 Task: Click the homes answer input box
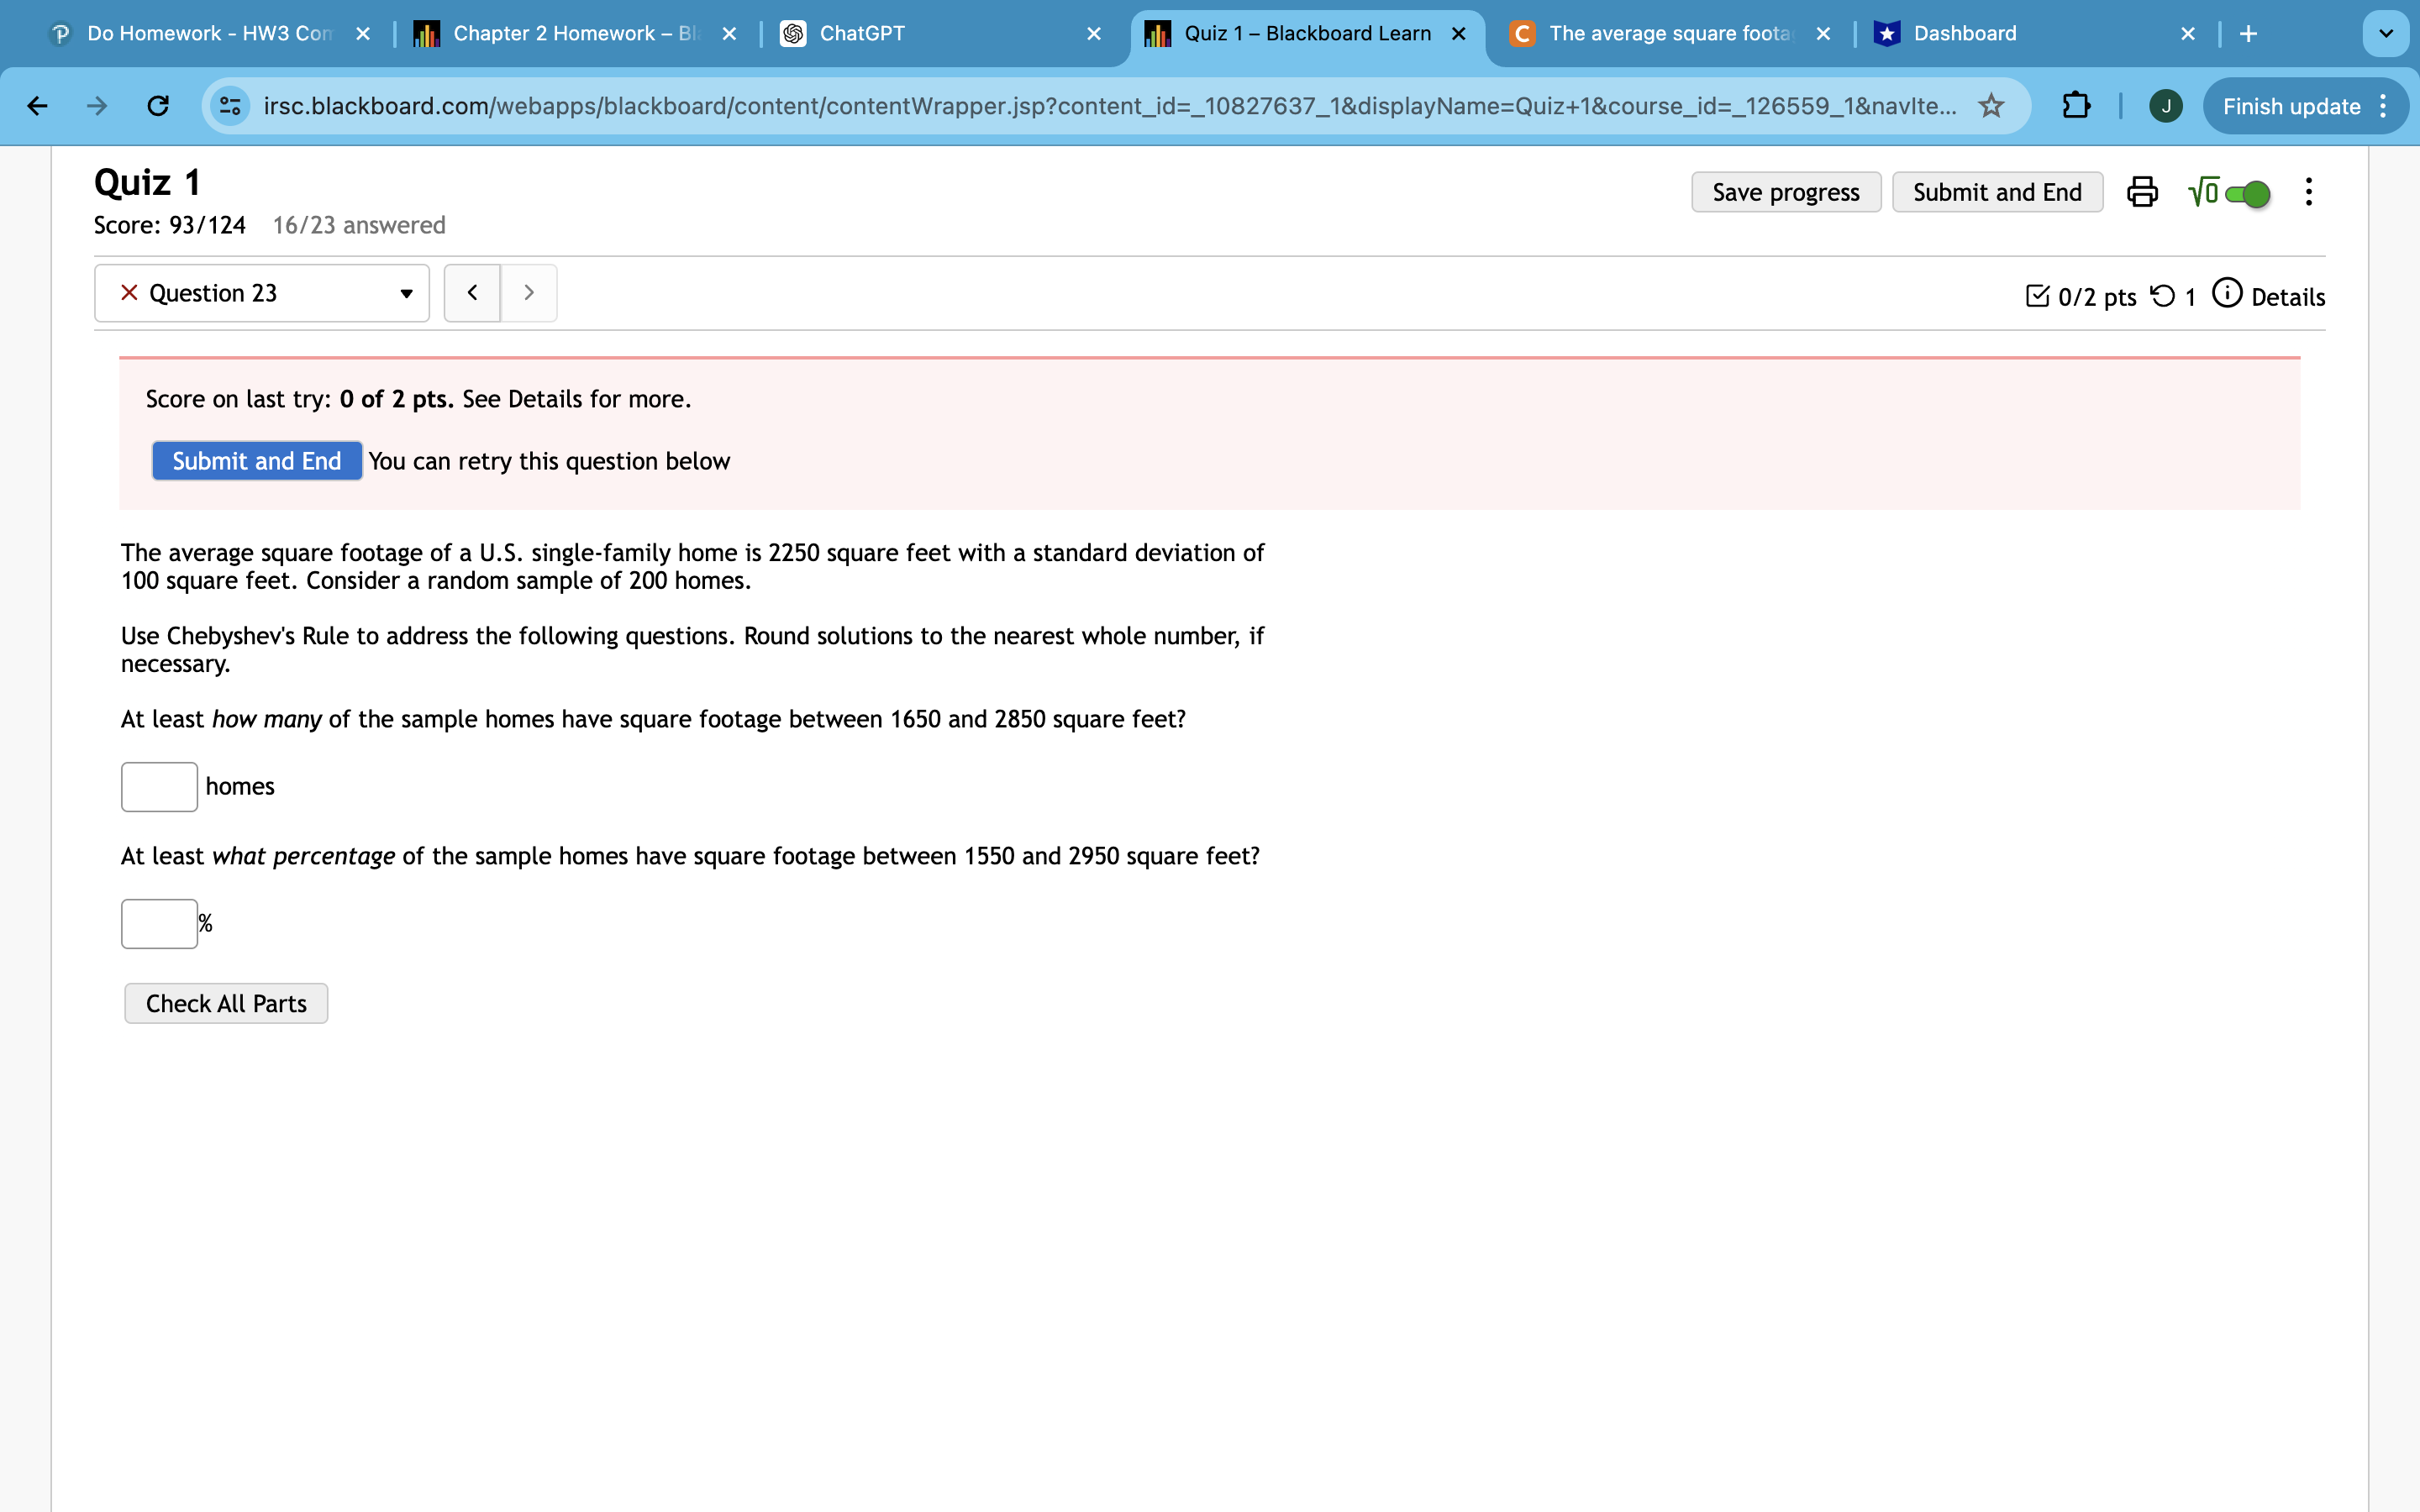tap(159, 787)
